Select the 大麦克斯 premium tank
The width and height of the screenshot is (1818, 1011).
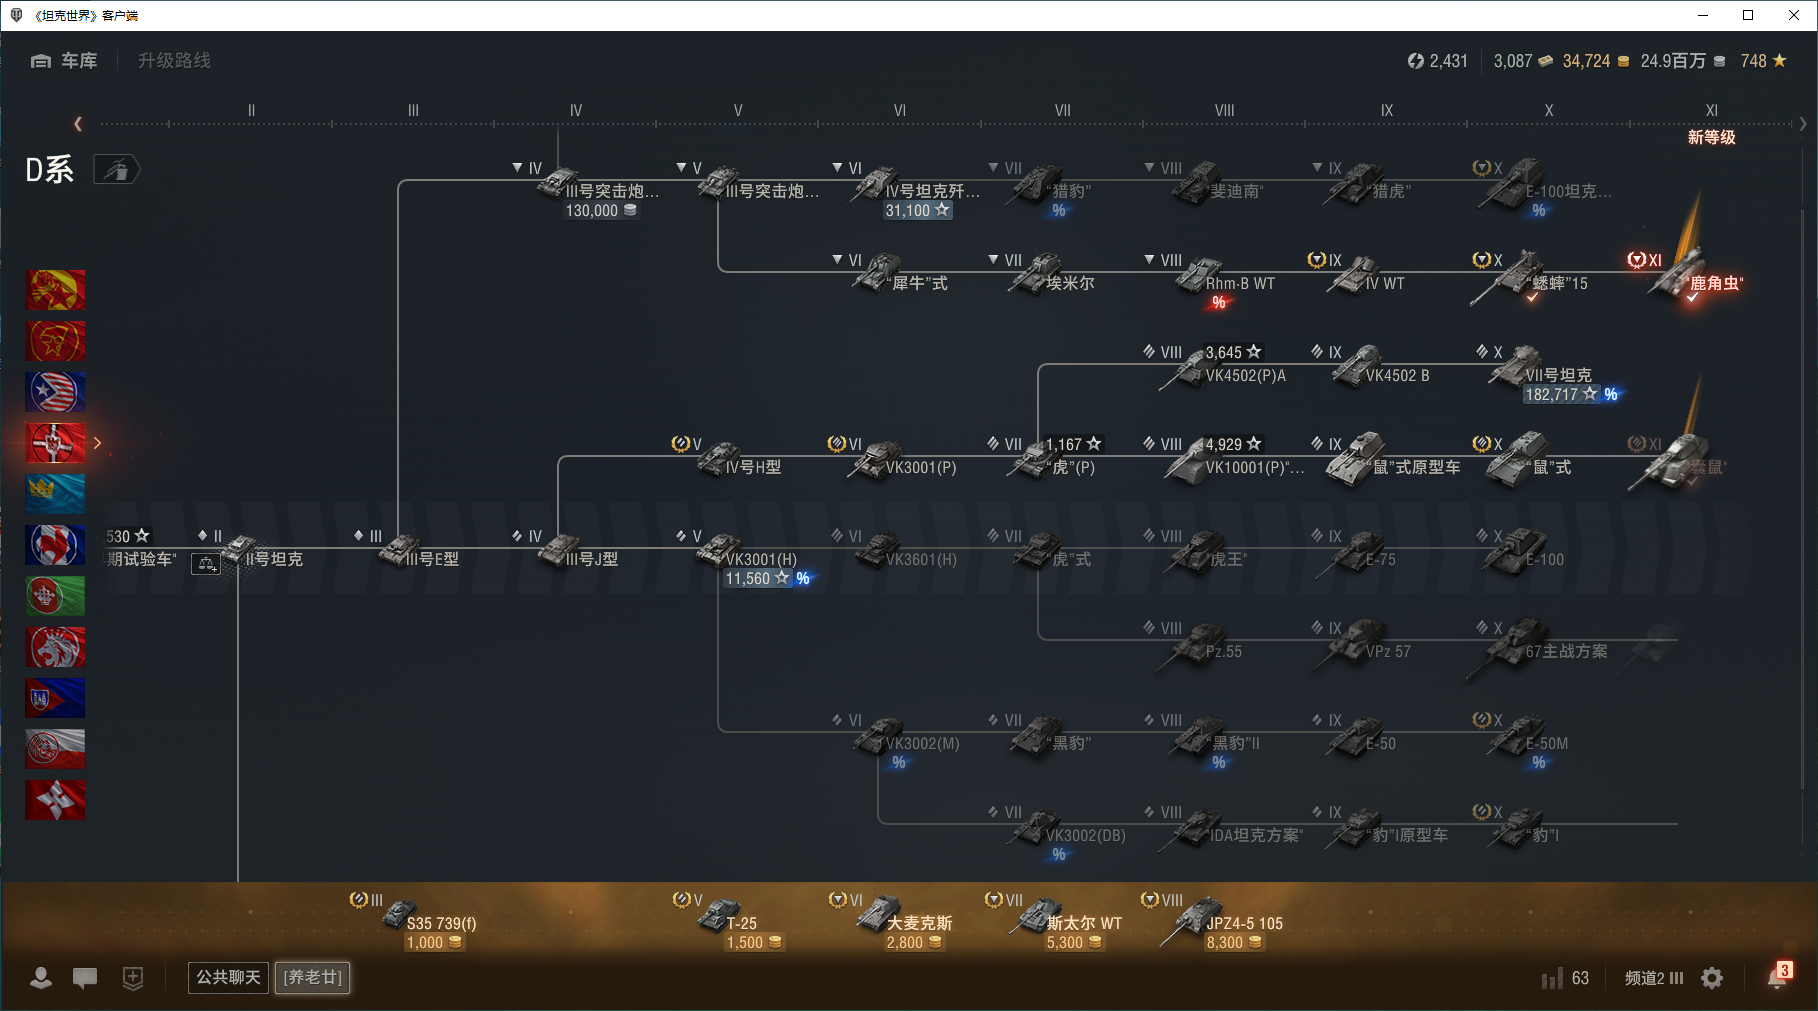[892, 921]
